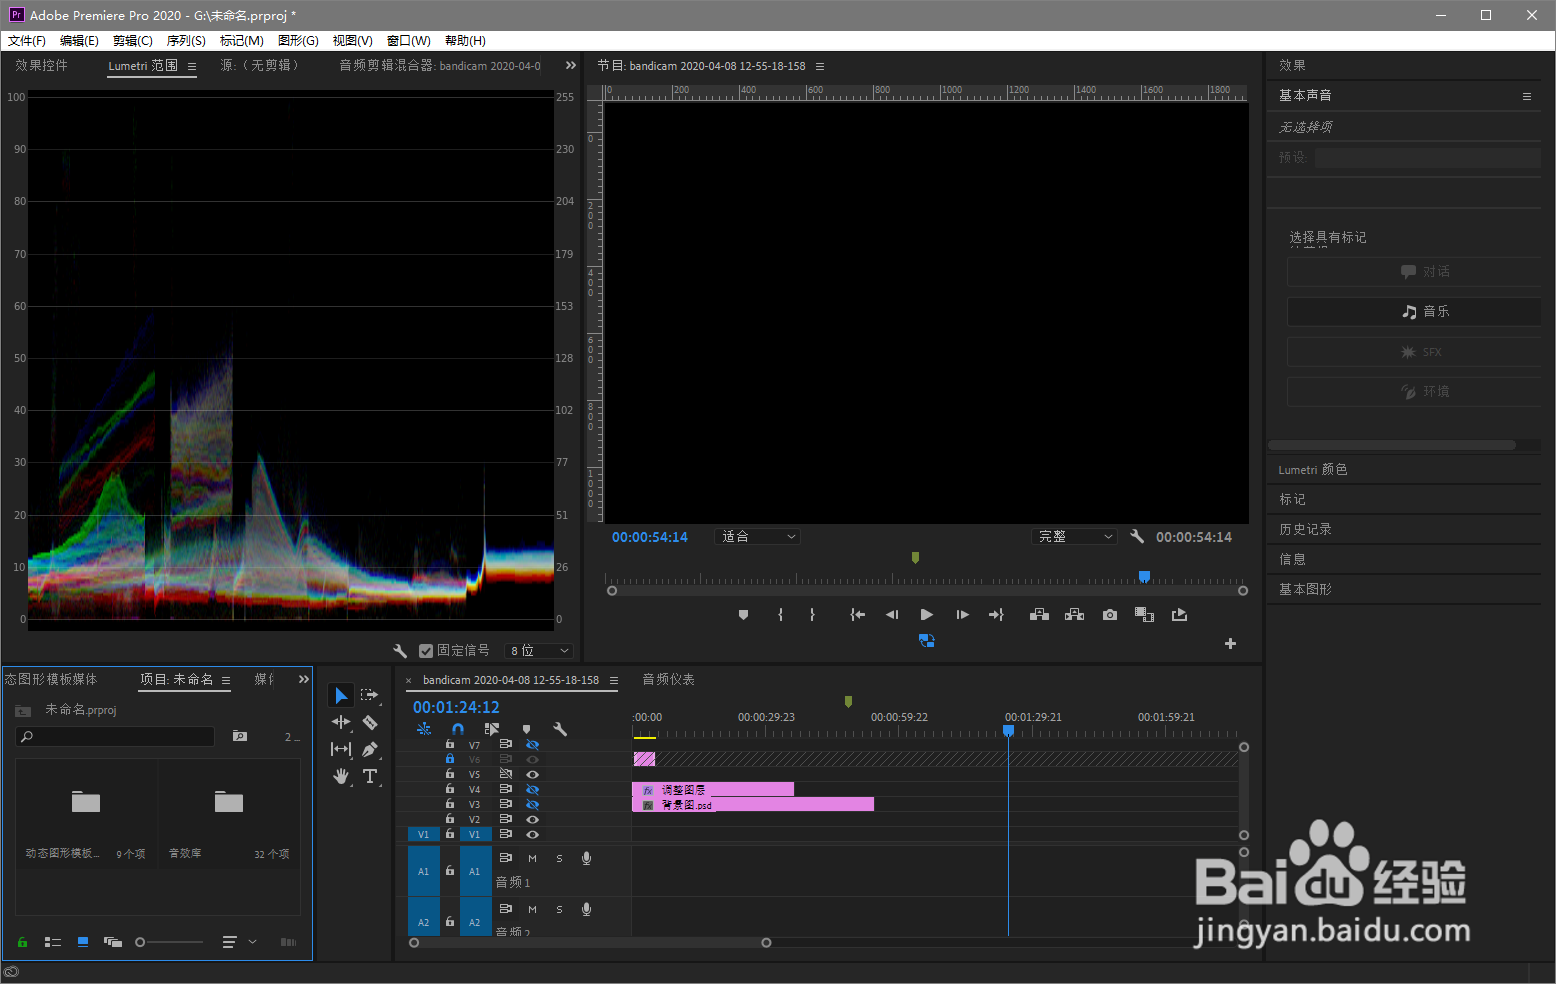The width and height of the screenshot is (1556, 984).
Task: Toggle timeline snapping magnet
Action: point(458,729)
